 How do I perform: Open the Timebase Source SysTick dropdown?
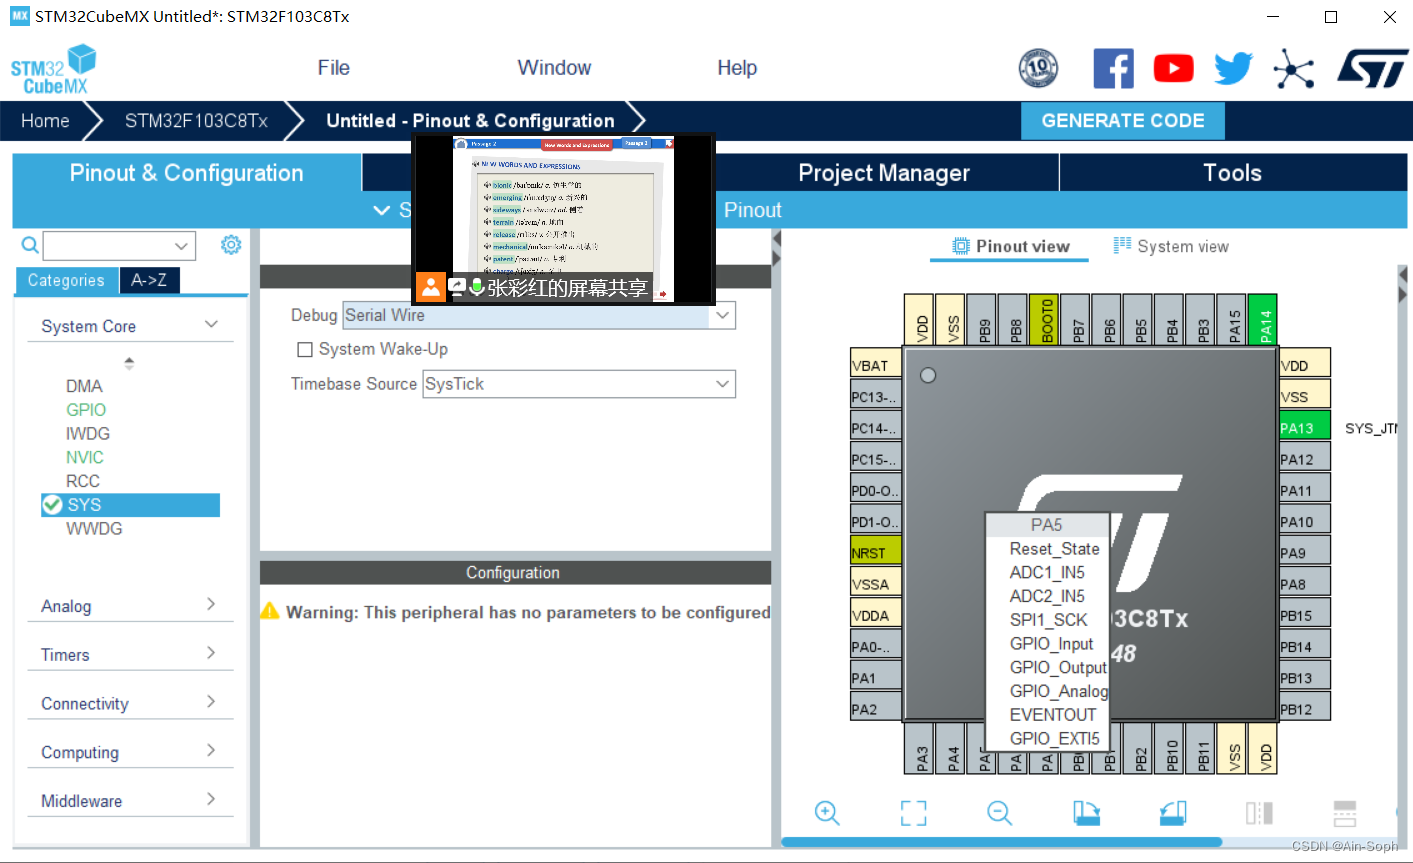pyautogui.click(x=579, y=384)
